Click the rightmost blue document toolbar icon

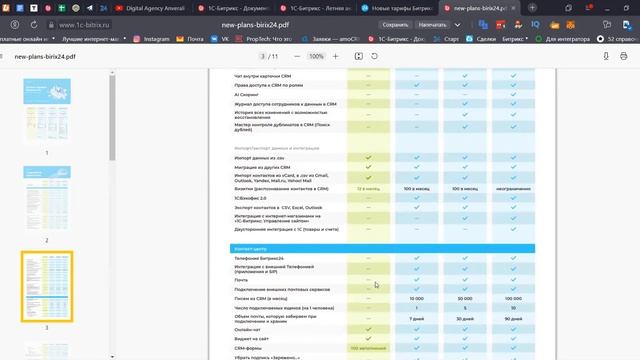(x=627, y=25)
